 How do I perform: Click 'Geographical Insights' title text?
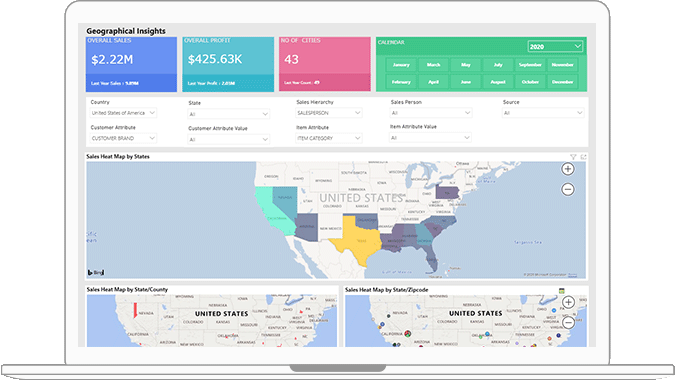(x=126, y=31)
